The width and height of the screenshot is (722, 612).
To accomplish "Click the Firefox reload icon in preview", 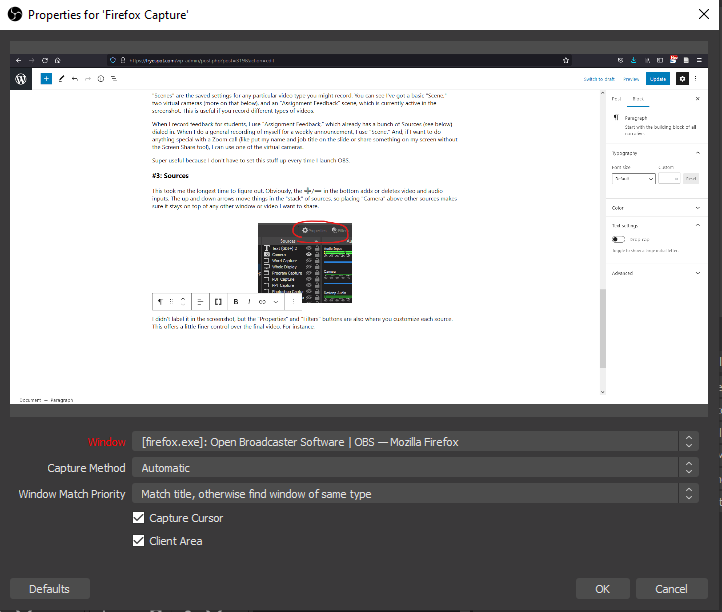I will click(x=45, y=60).
